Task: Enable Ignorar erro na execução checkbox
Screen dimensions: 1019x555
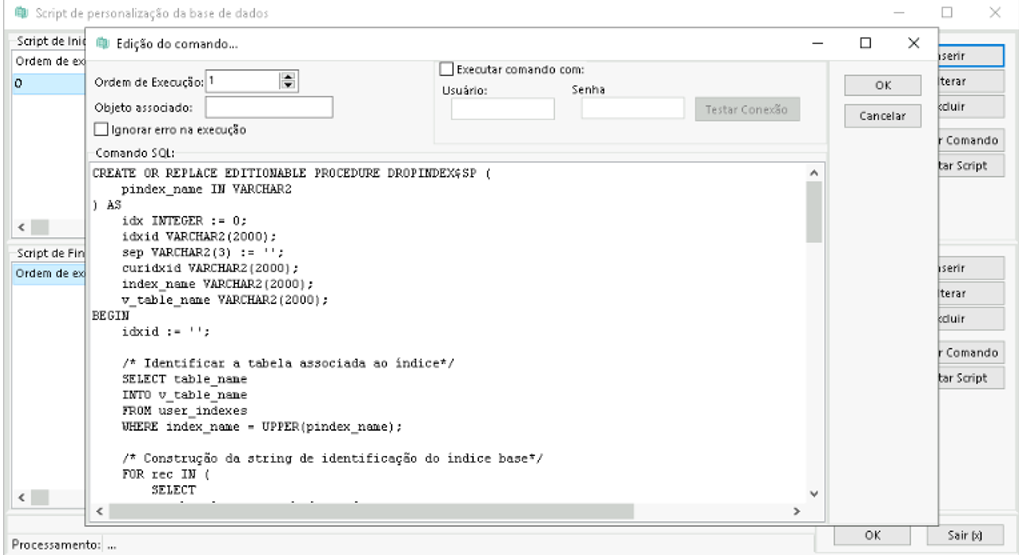Action: [101, 129]
